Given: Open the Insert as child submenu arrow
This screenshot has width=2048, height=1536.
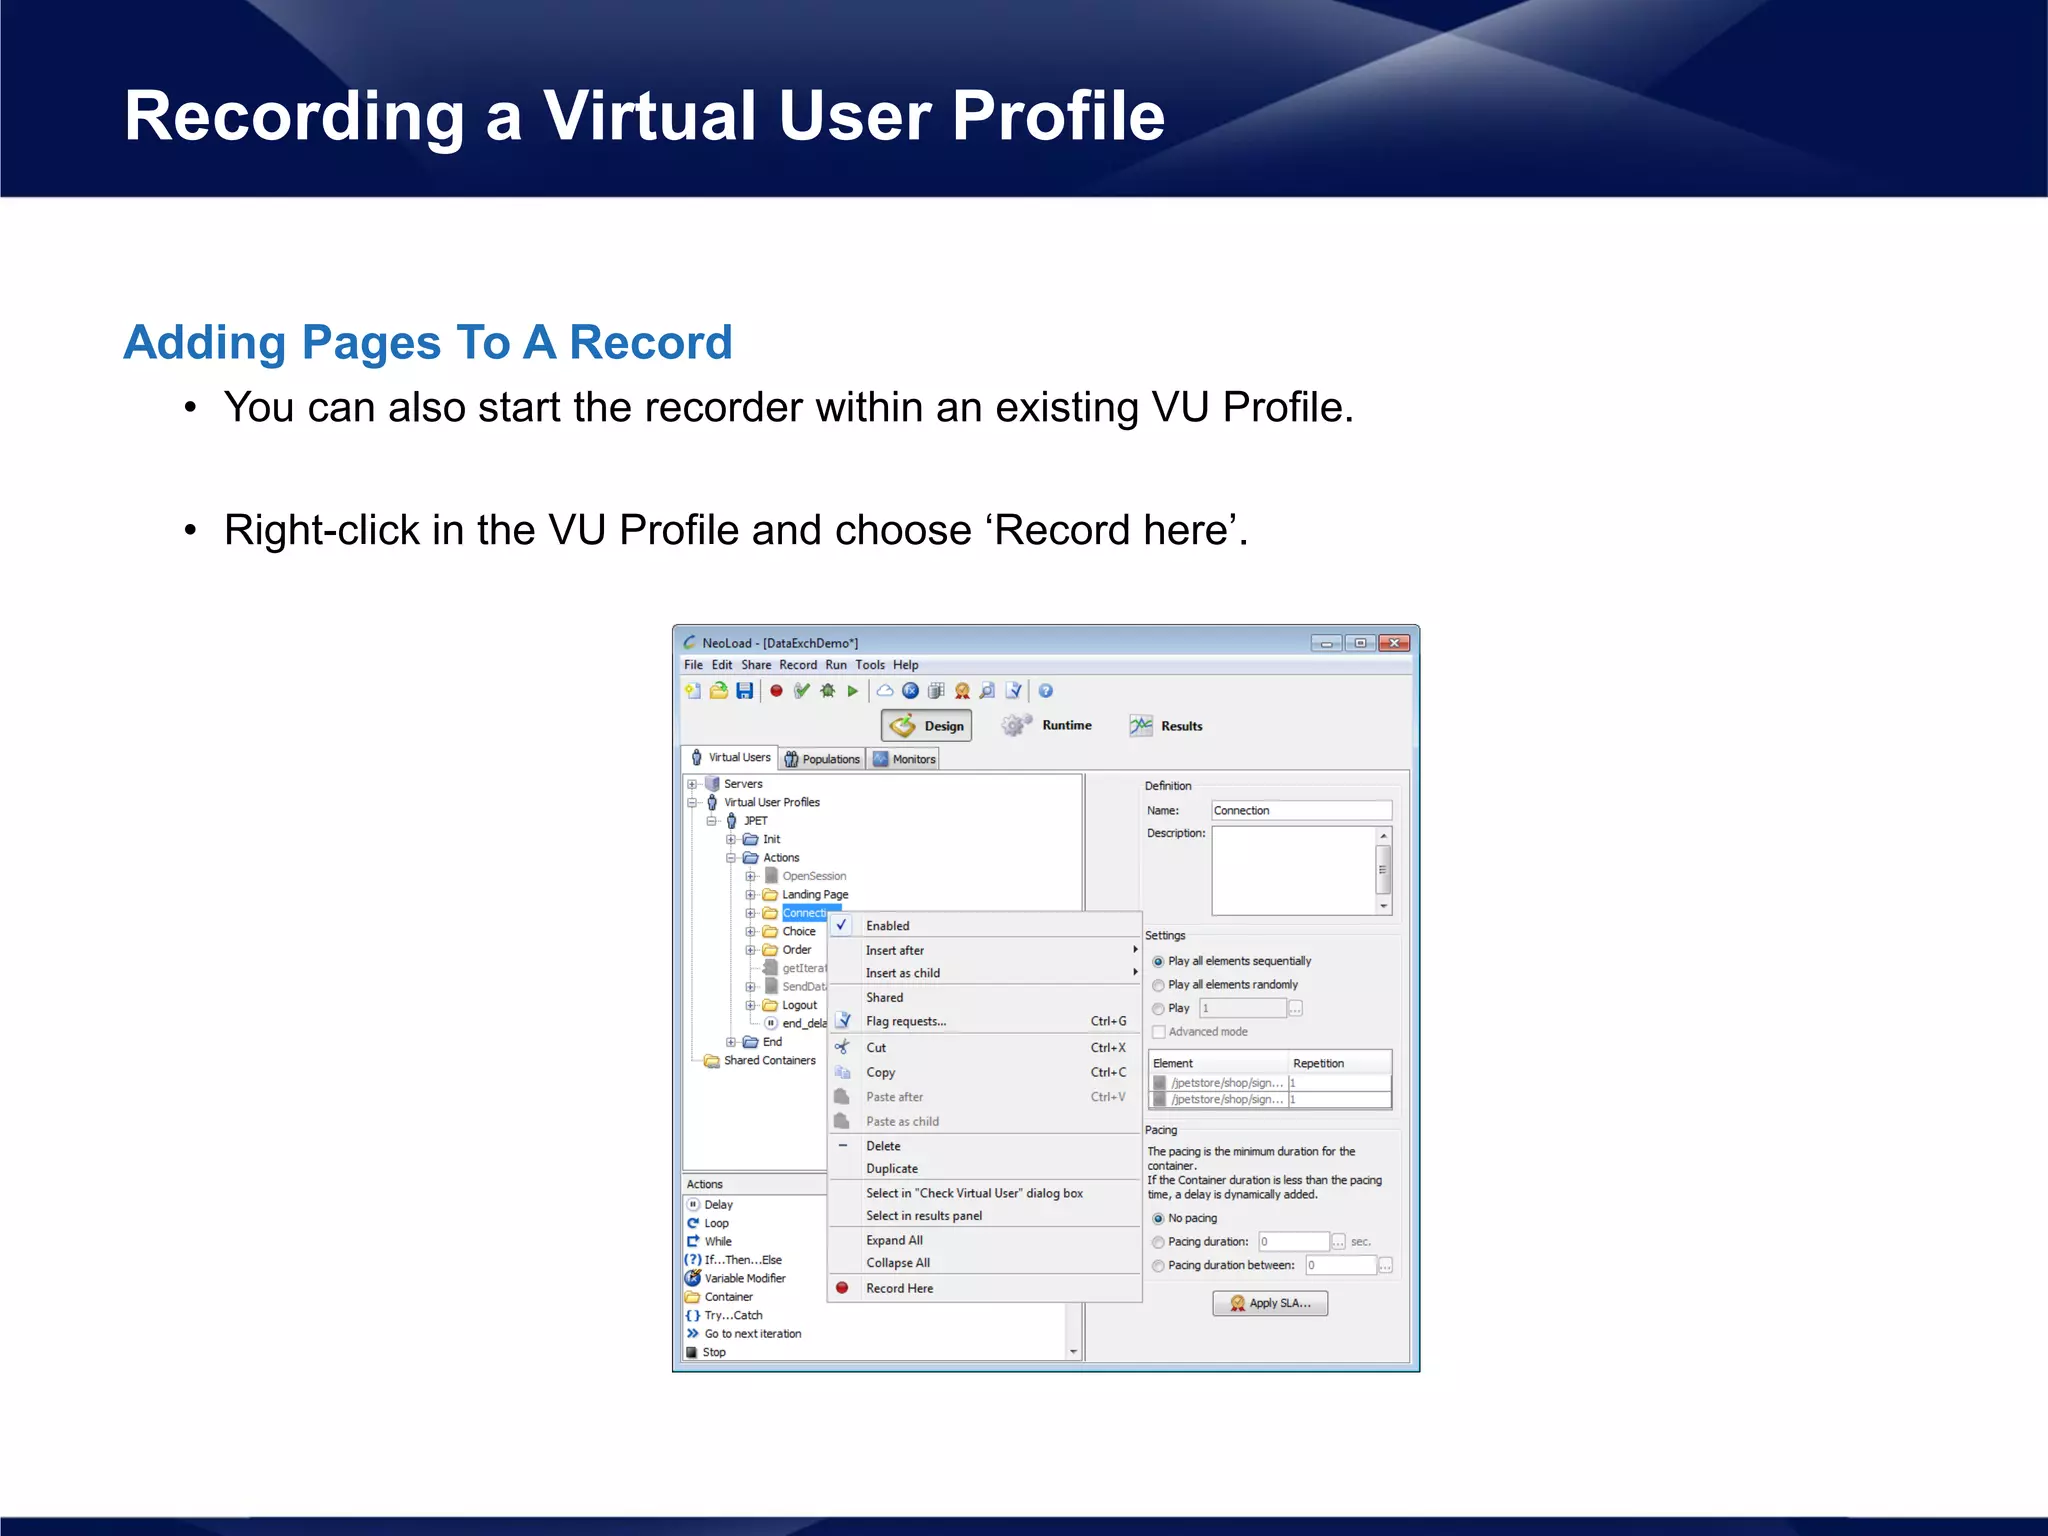Looking at the screenshot, I should pyautogui.click(x=1135, y=972).
